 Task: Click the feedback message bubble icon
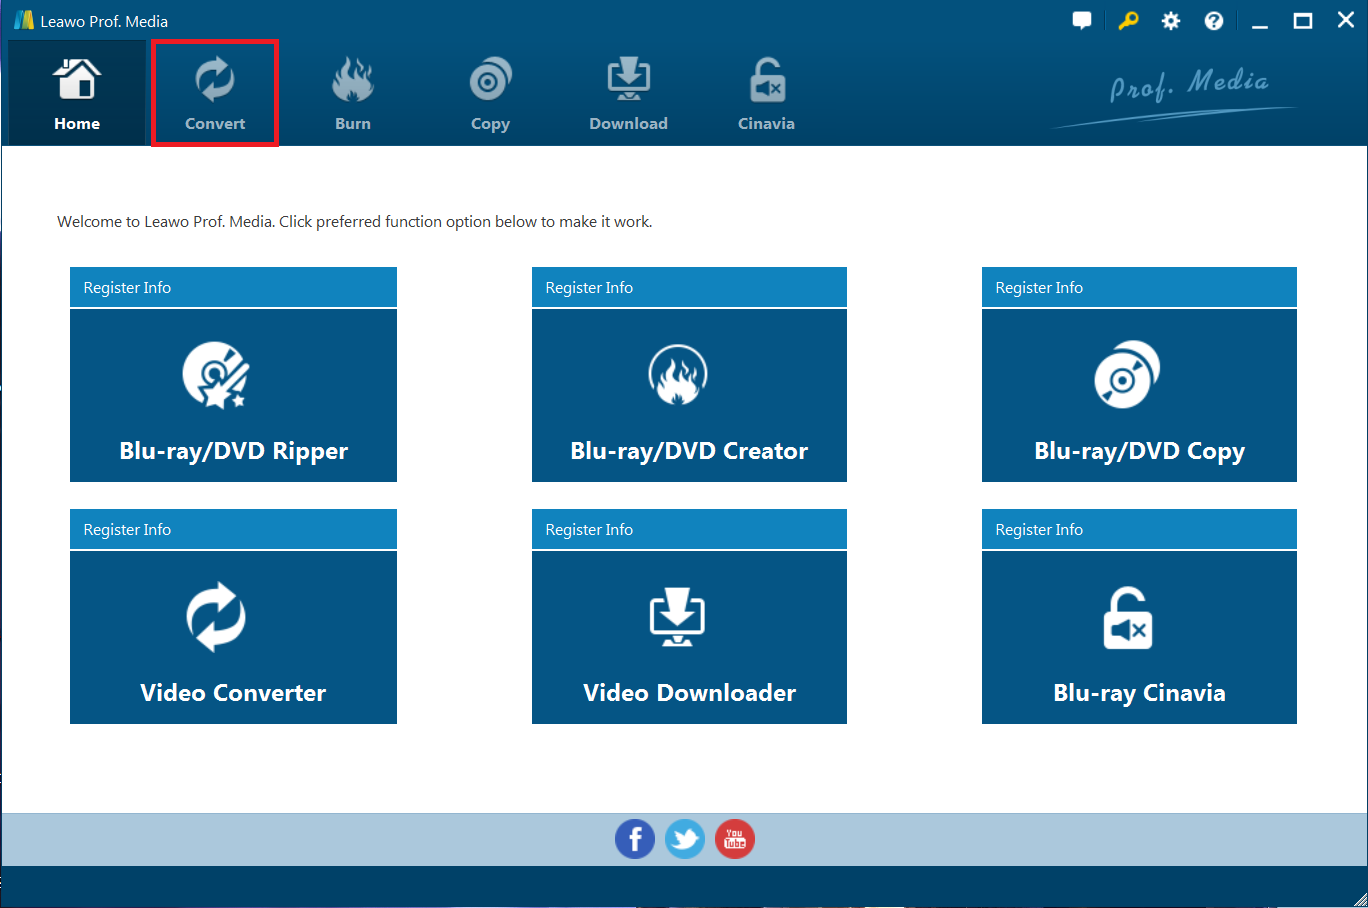pyautogui.click(x=1082, y=20)
